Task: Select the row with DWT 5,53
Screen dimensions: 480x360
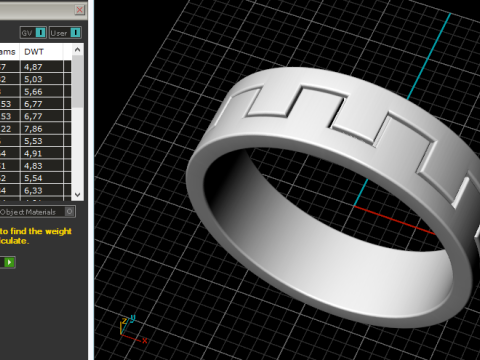Action: (35, 141)
